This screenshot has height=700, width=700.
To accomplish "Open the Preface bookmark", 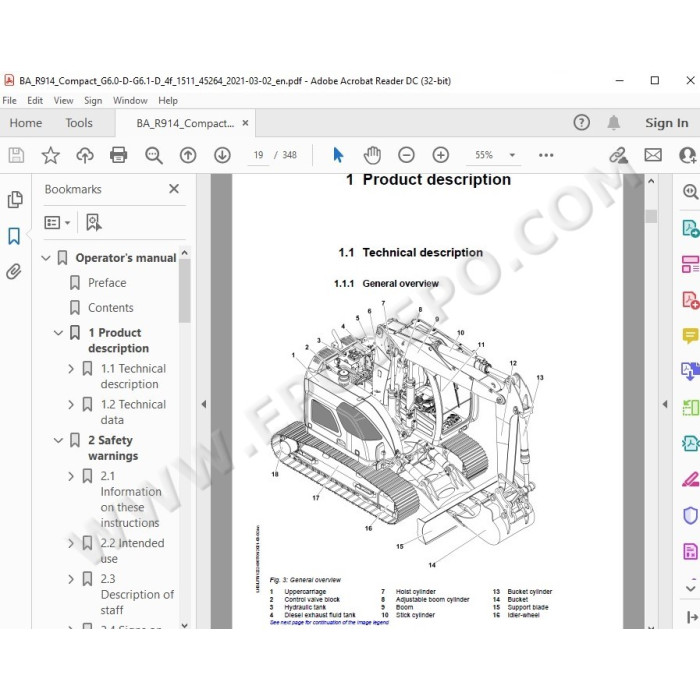I will [107, 283].
